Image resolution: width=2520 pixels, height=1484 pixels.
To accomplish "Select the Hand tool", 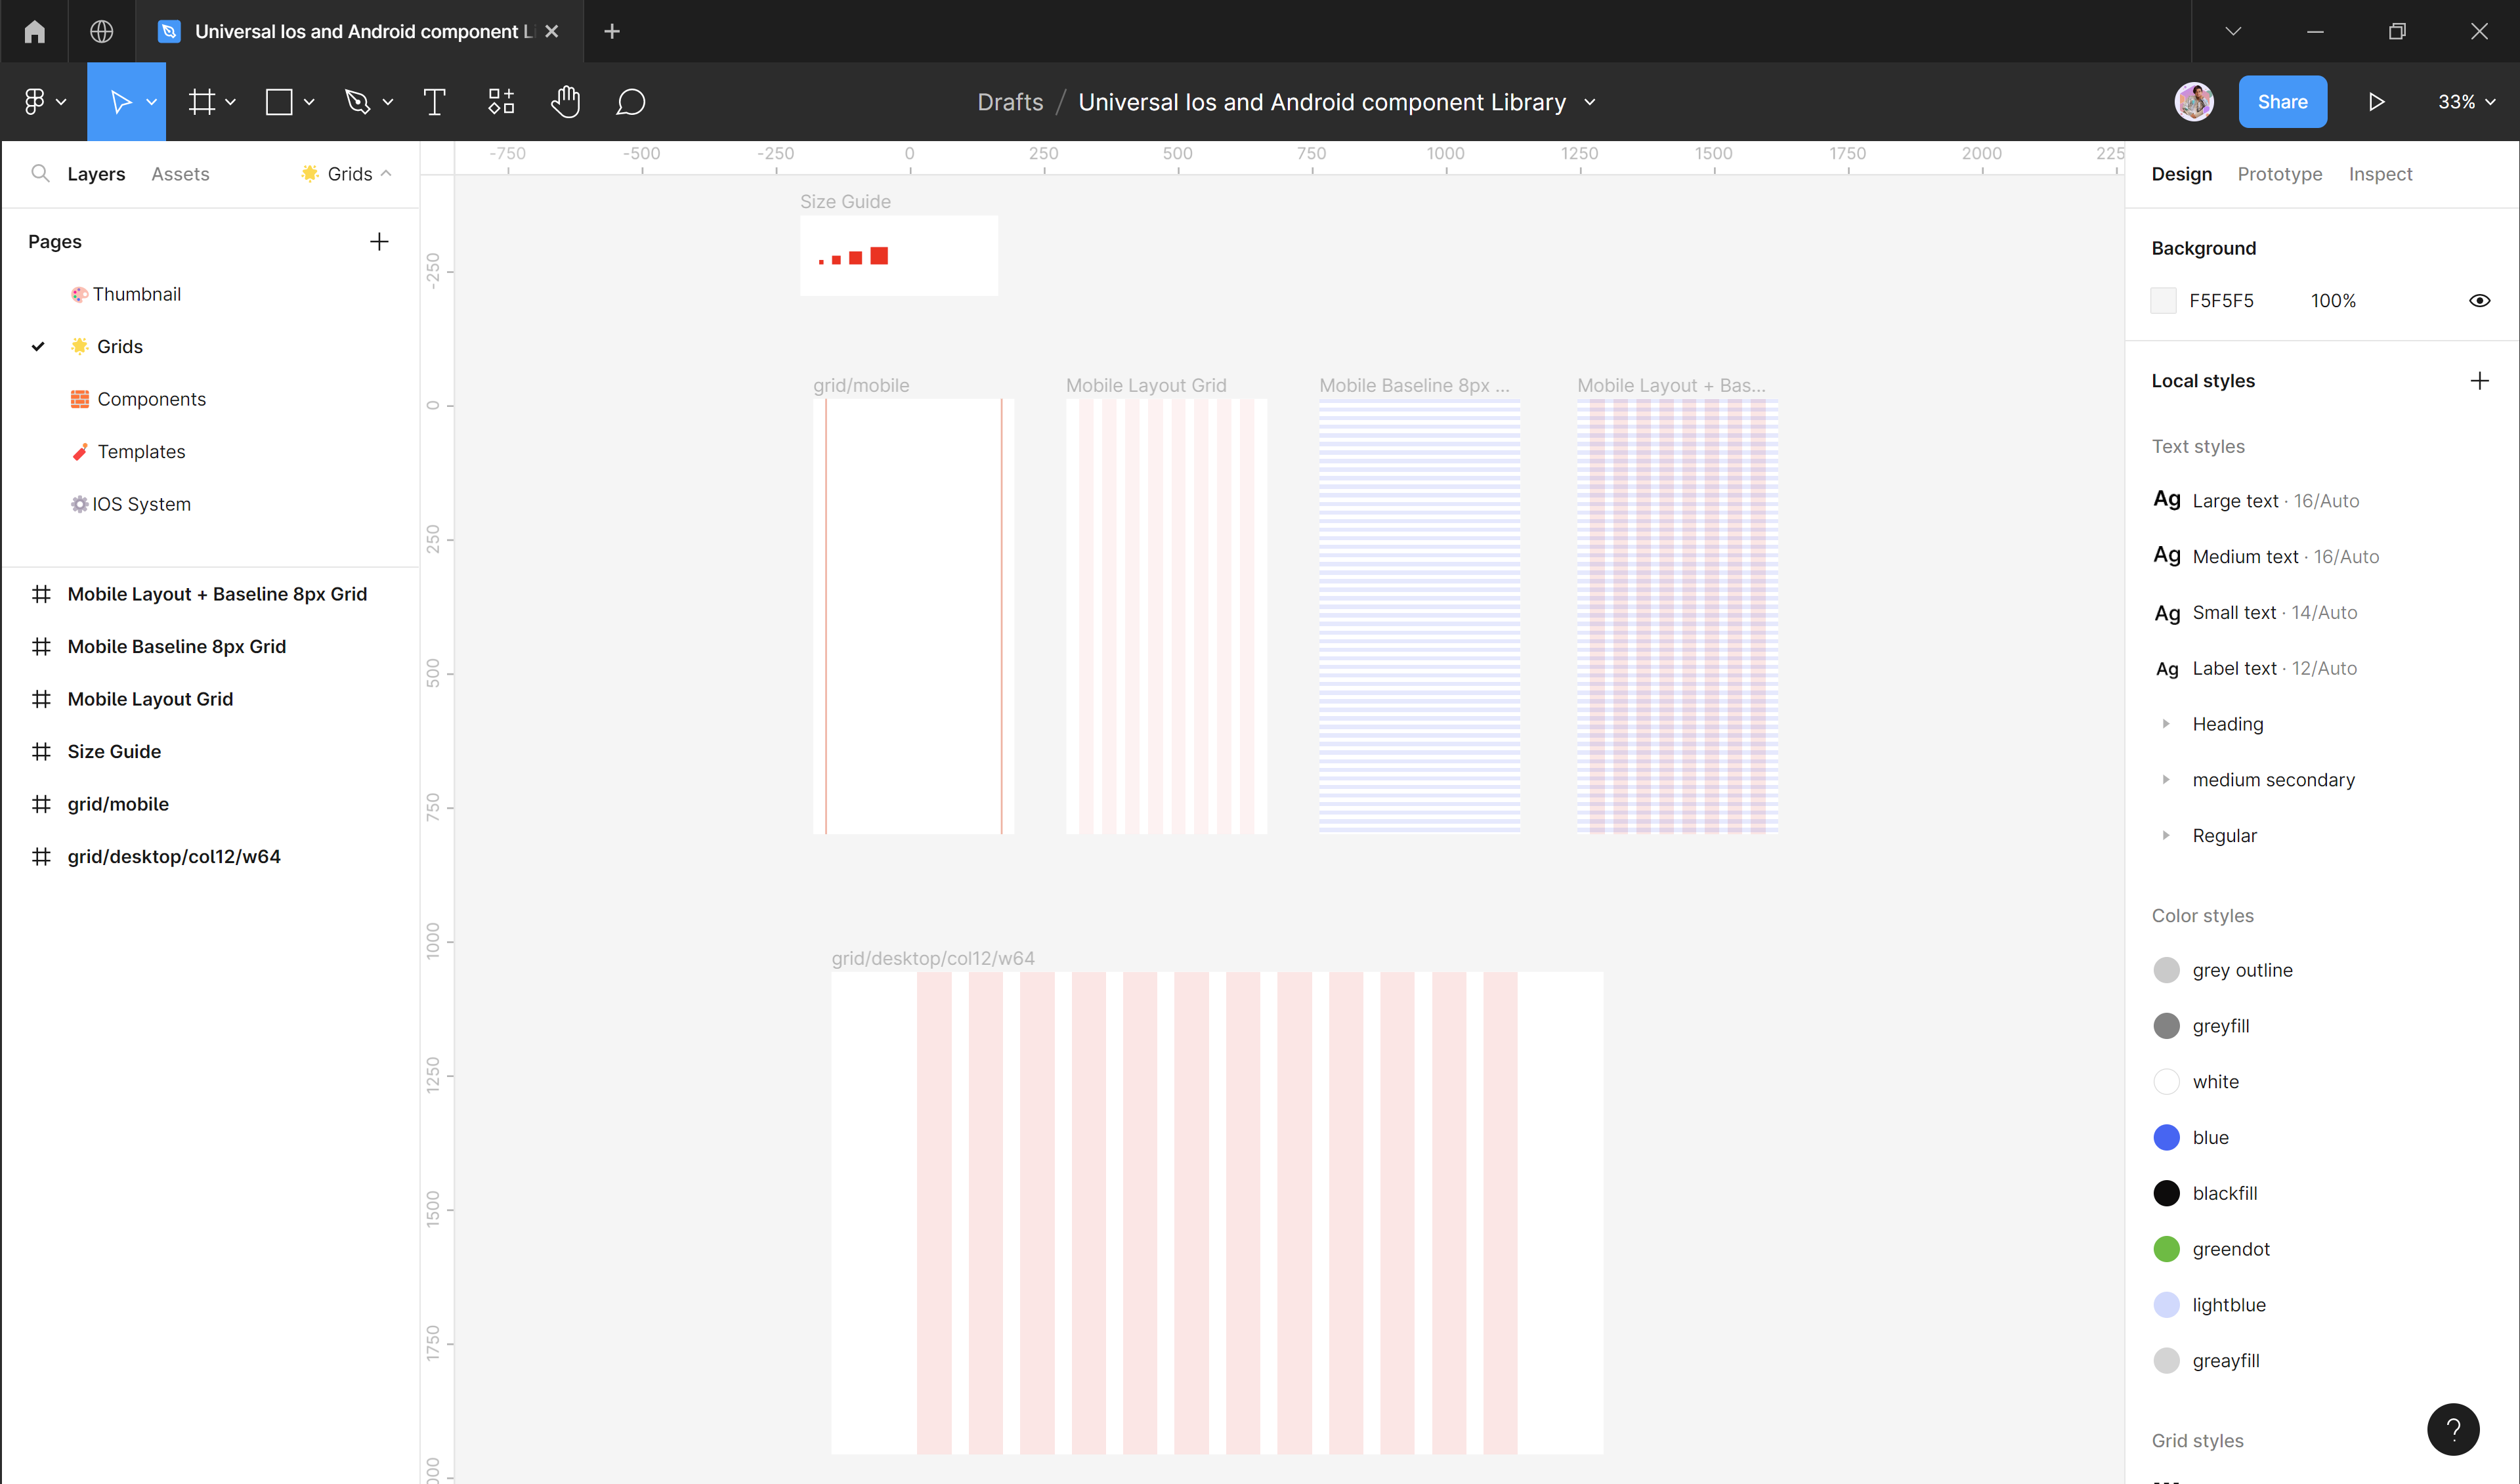I will coord(566,102).
